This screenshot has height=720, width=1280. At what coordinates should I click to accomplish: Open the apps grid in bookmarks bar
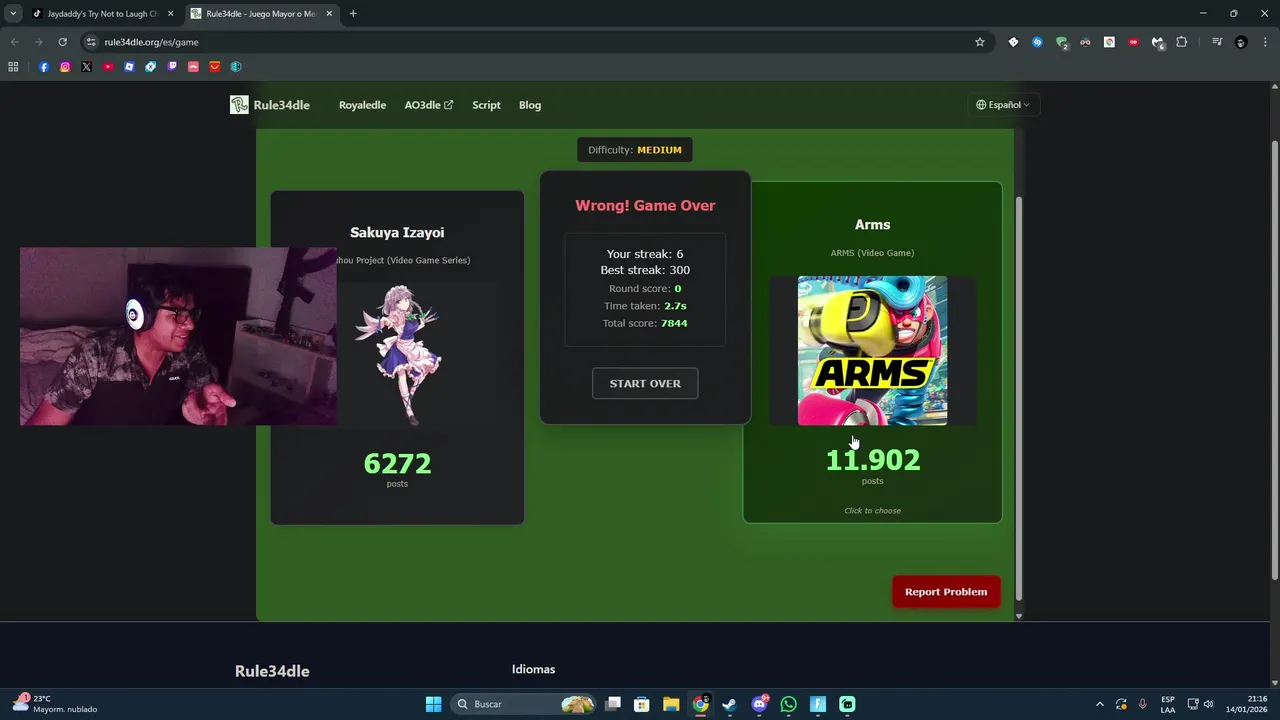(13, 67)
